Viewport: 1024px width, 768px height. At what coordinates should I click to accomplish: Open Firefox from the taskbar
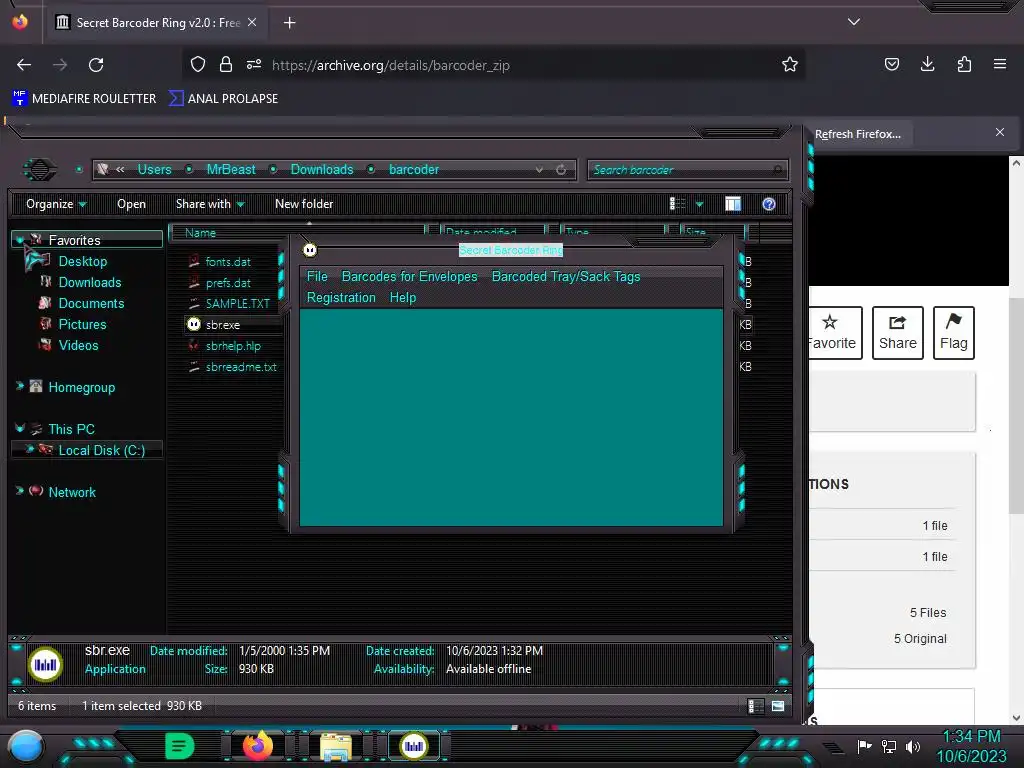tap(257, 746)
